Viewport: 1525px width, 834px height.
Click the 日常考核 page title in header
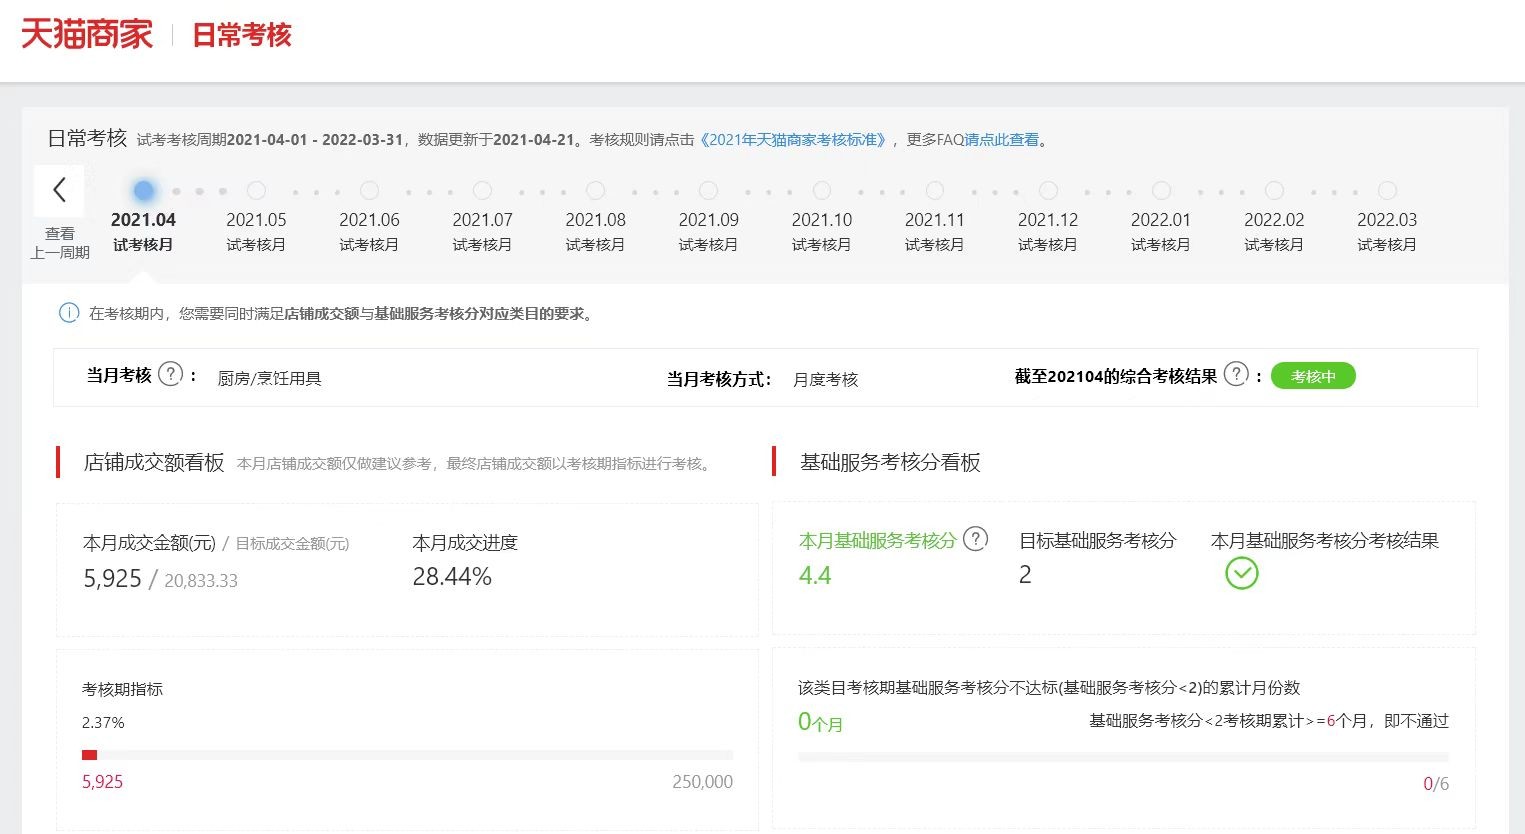pos(241,35)
